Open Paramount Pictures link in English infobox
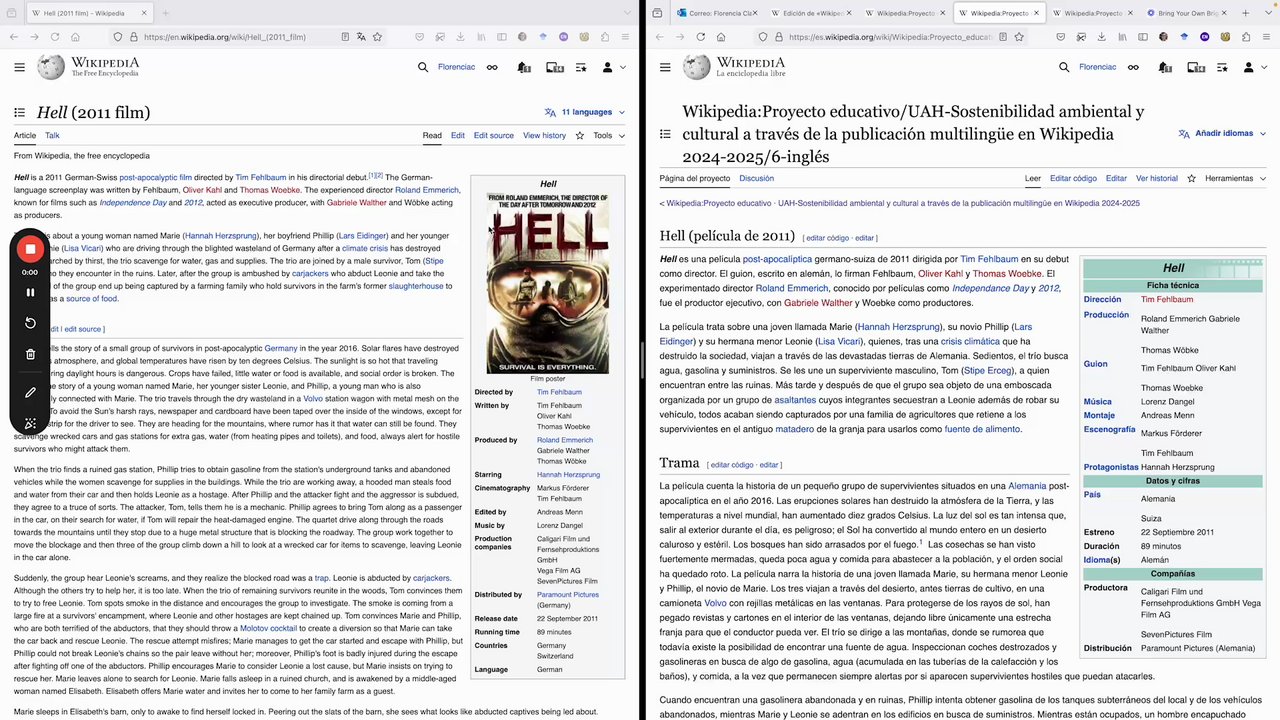 click(x=568, y=595)
